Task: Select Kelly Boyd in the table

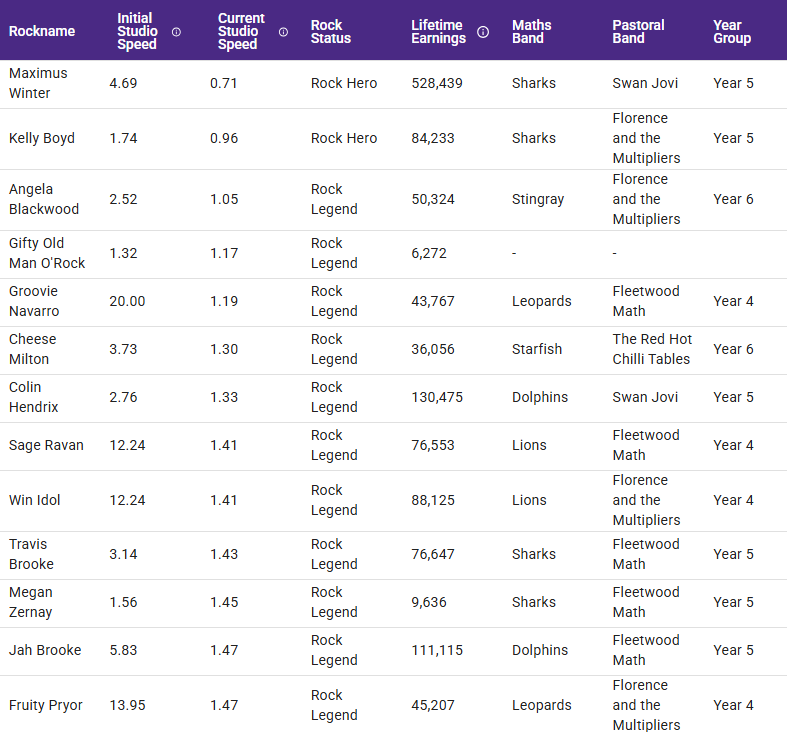Action: tap(42, 138)
